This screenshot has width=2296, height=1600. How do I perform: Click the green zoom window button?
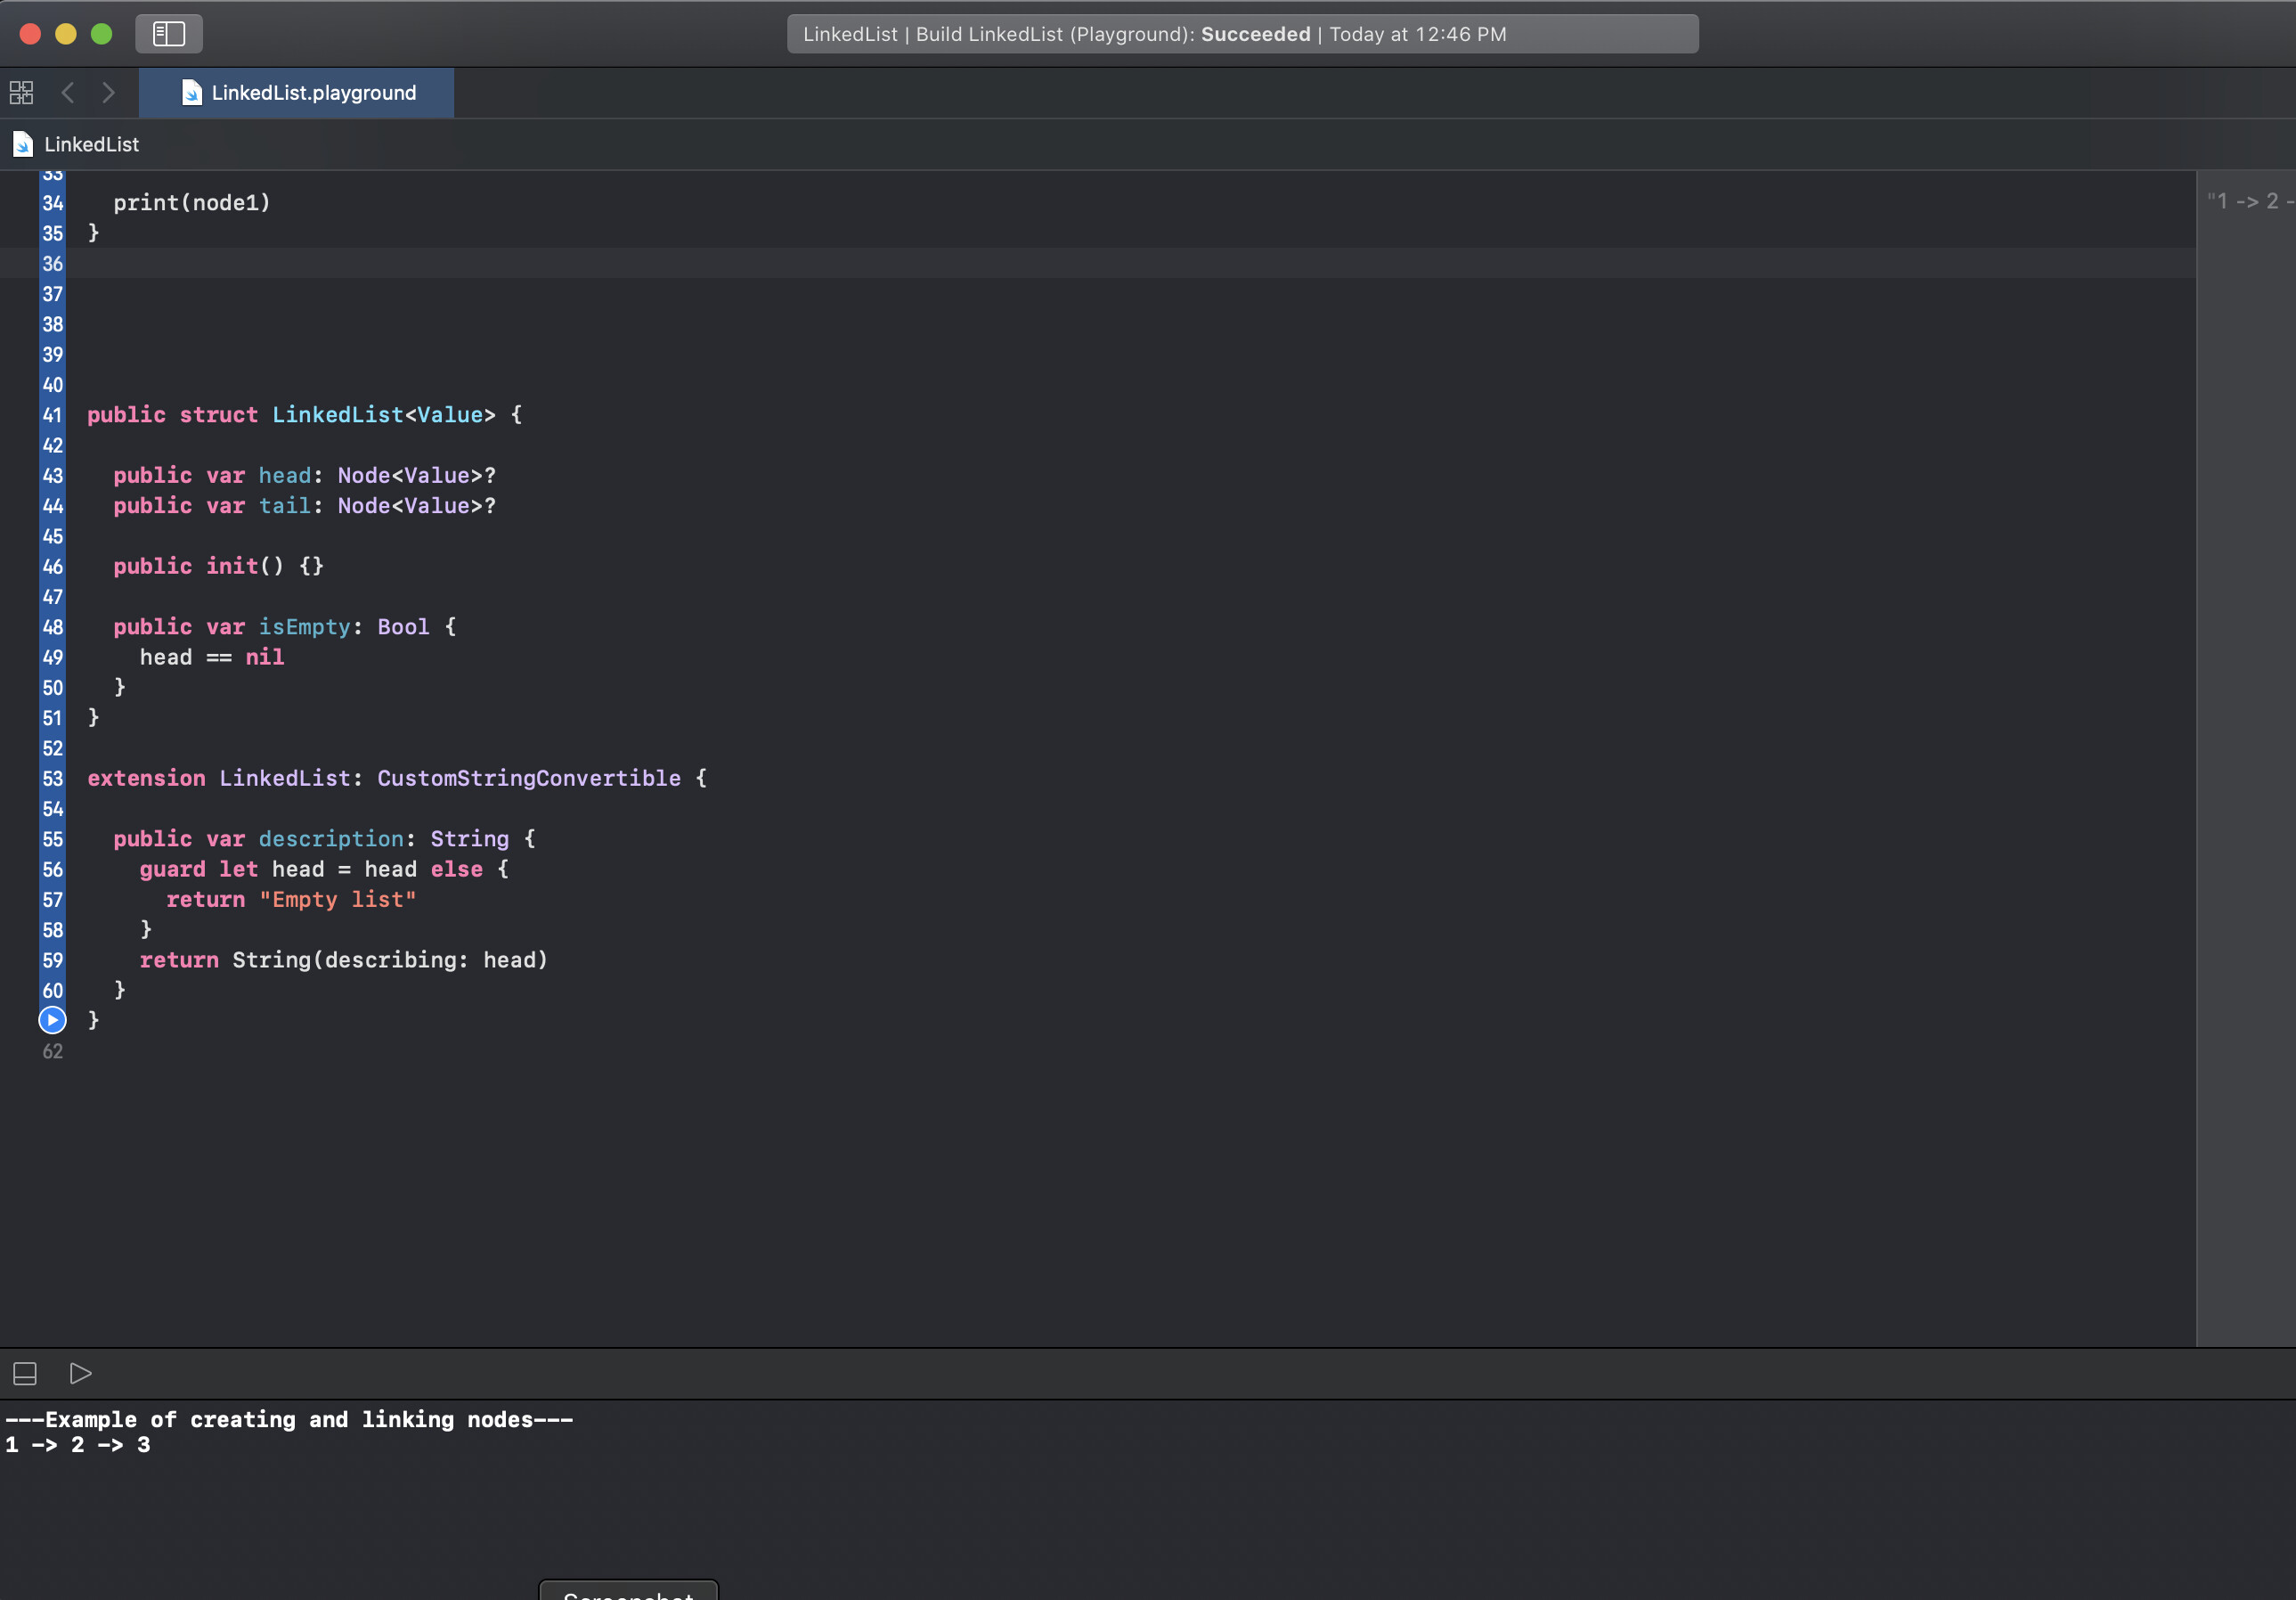[102, 34]
